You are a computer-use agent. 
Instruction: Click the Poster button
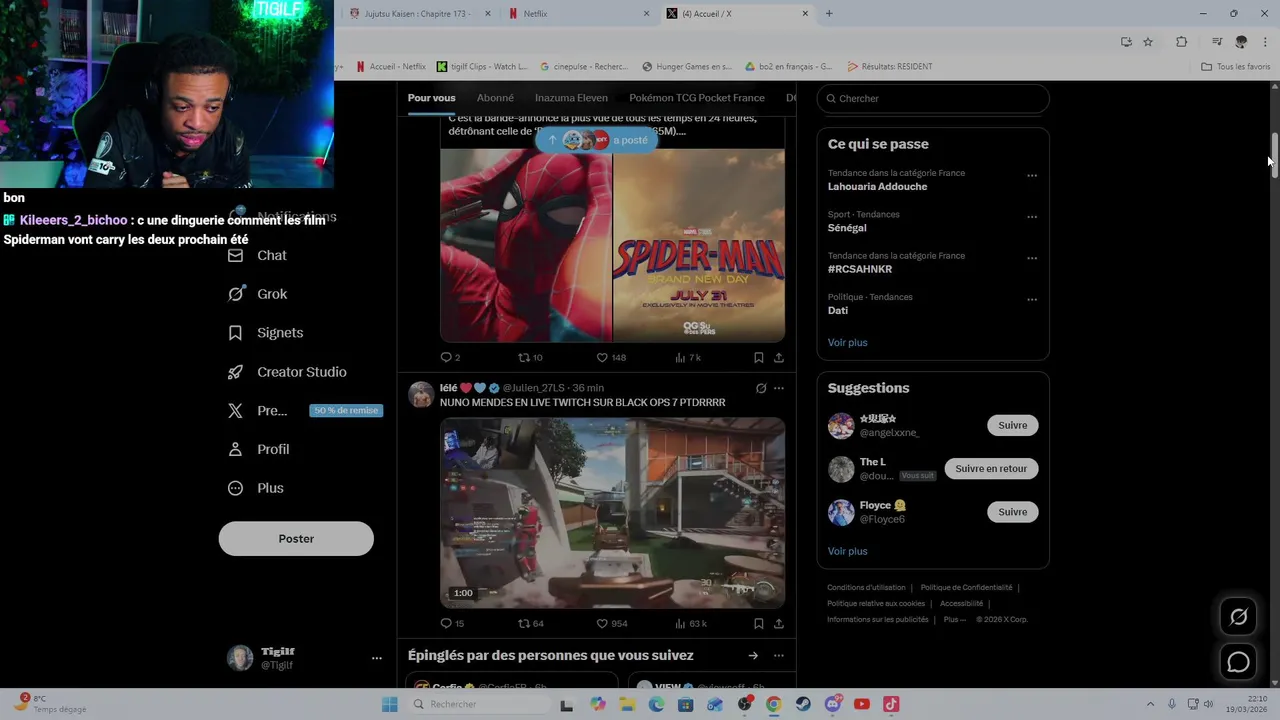[x=296, y=538]
